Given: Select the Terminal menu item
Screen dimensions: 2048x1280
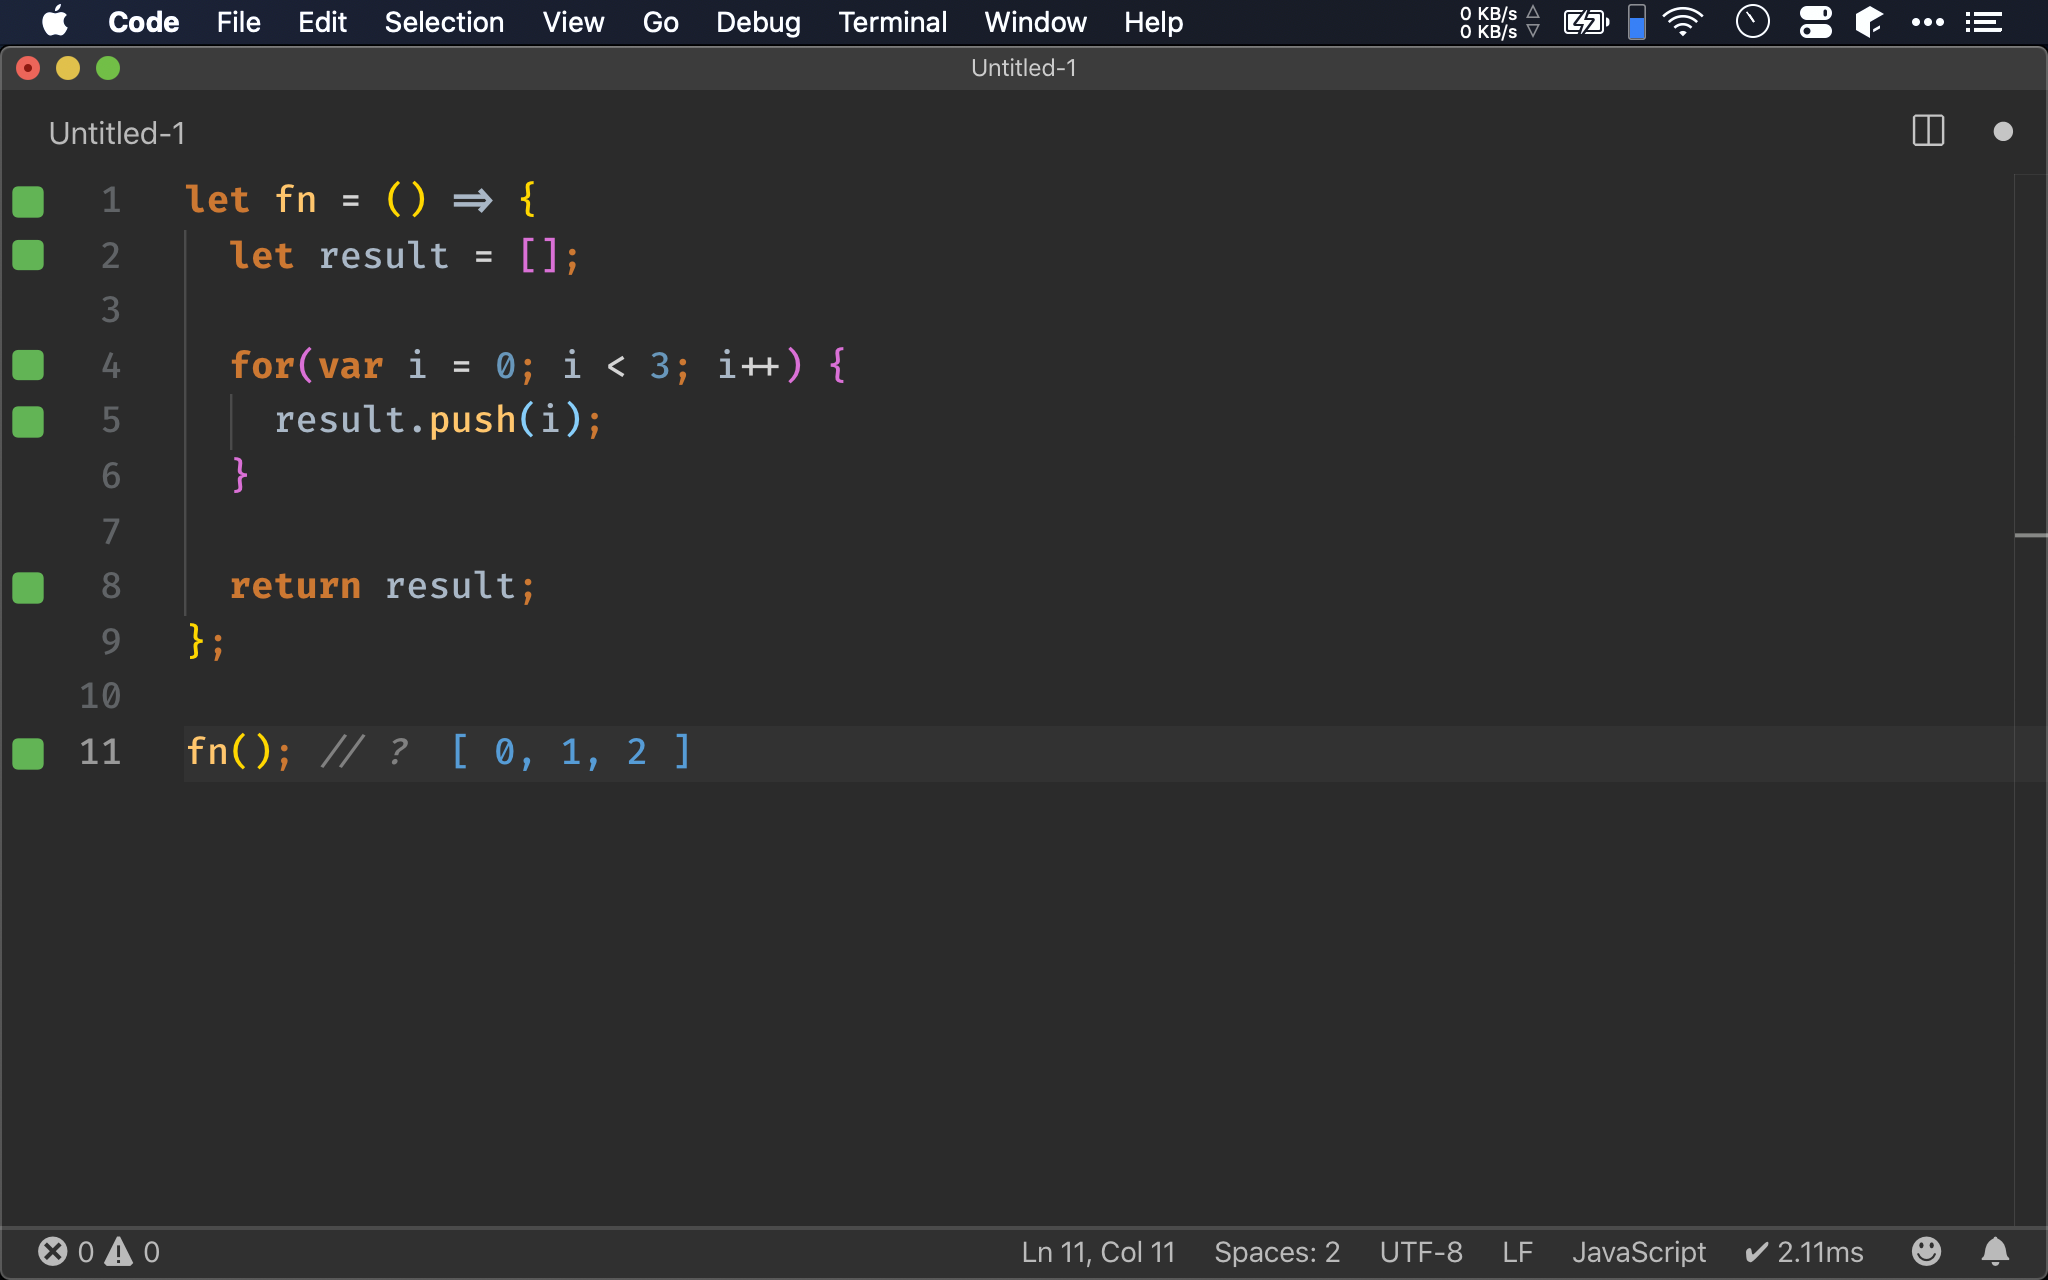Looking at the screenshot, I should click(x=891, y=21).
